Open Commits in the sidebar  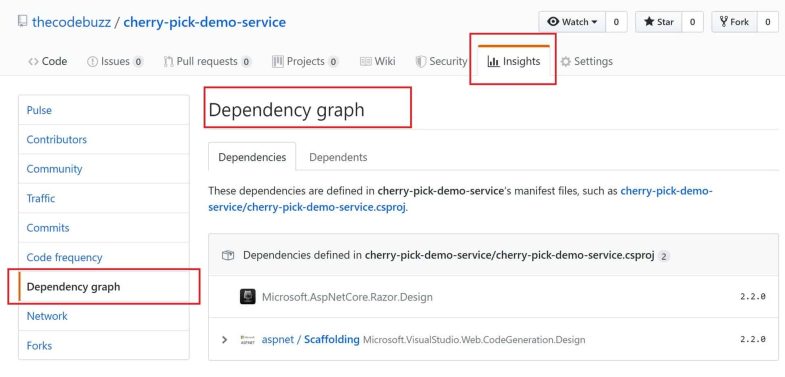[x=104, y=228]
